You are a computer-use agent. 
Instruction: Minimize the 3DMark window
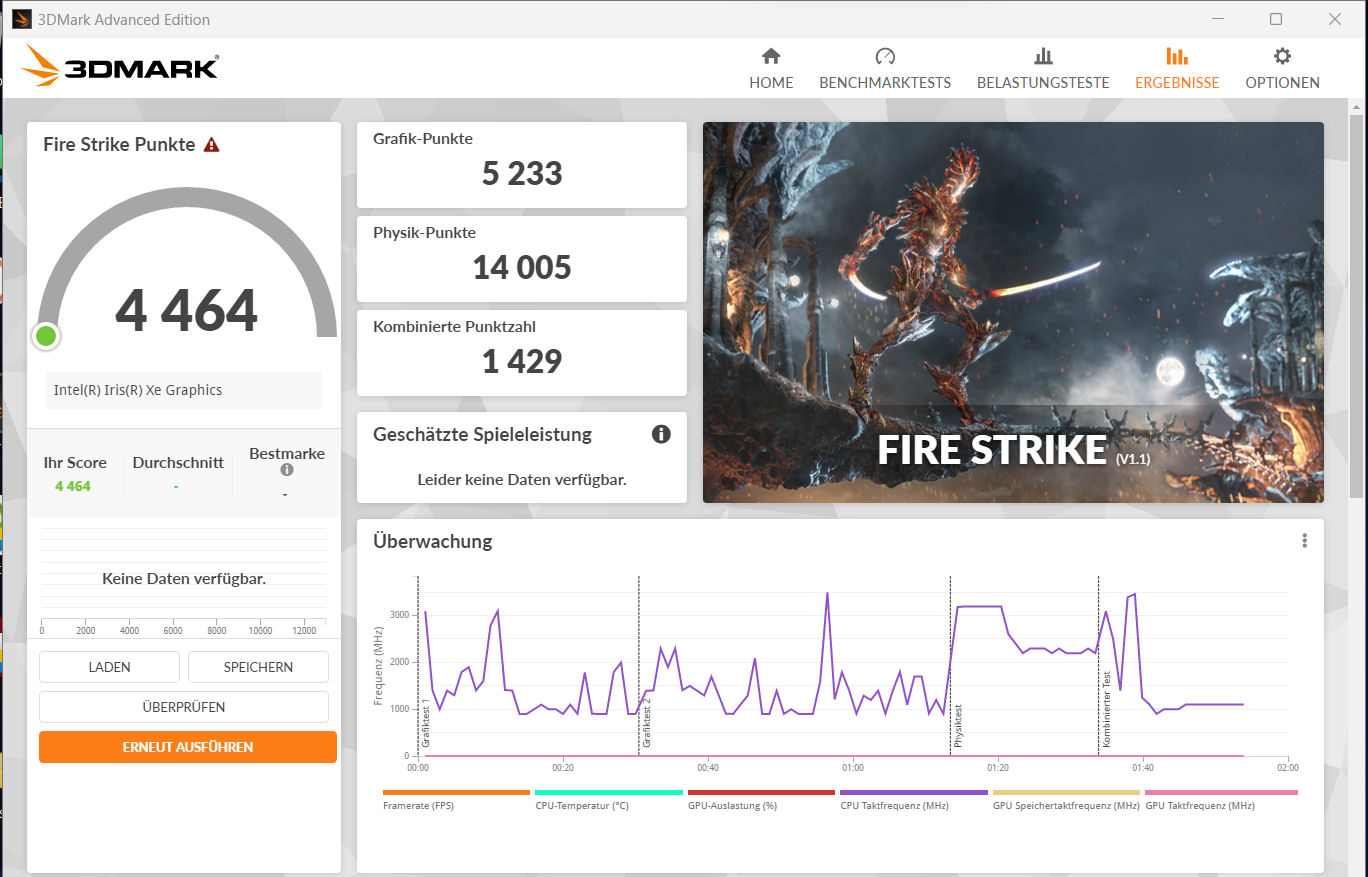[1217, 19]
